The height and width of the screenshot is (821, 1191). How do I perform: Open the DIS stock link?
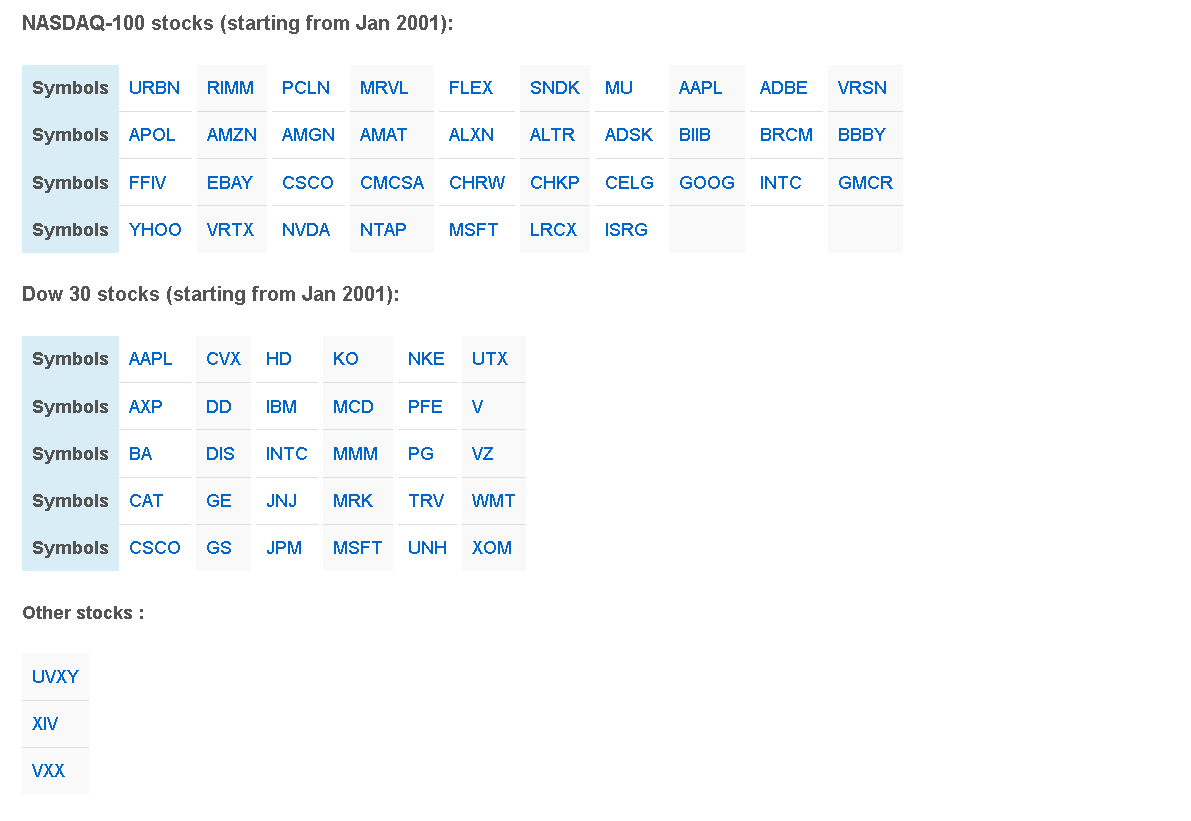(x=220, y=454)
